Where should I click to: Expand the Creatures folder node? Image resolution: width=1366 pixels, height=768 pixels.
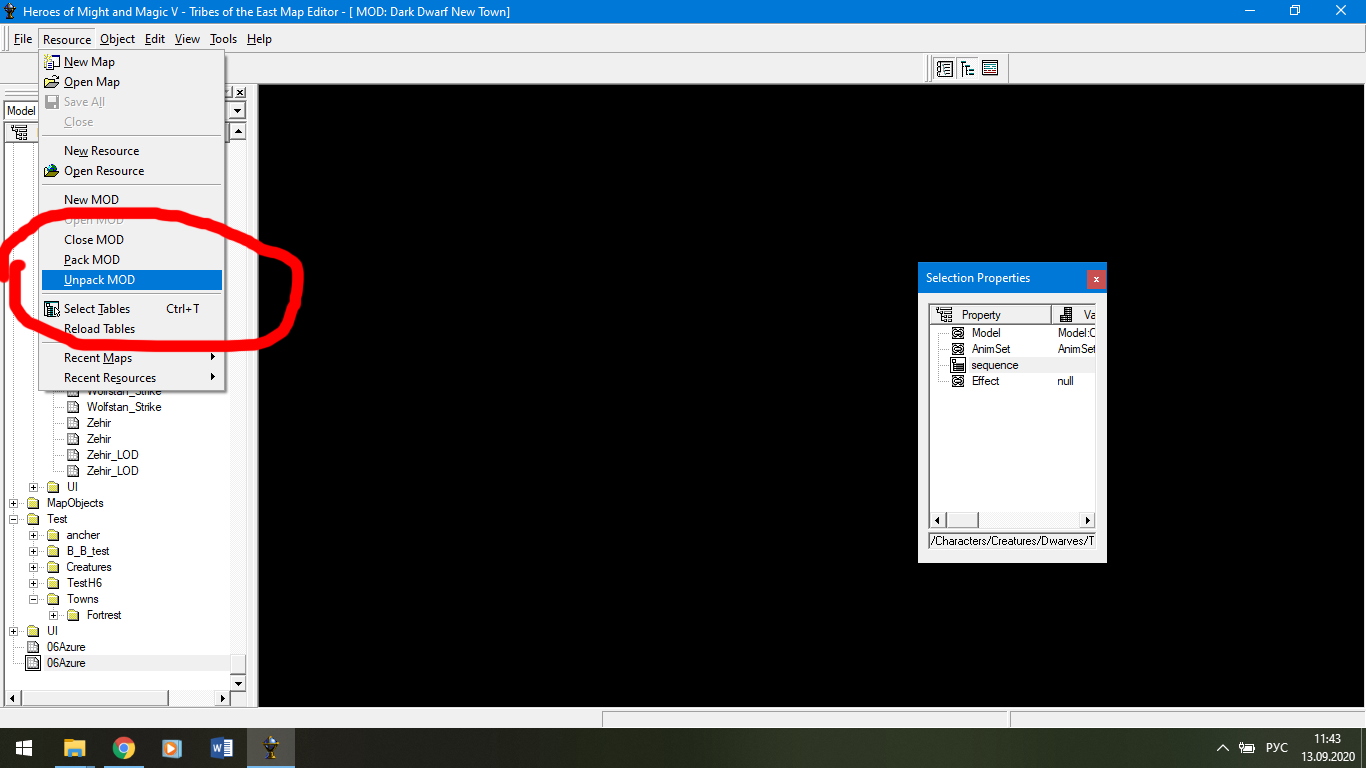click(x=34, y=567)
